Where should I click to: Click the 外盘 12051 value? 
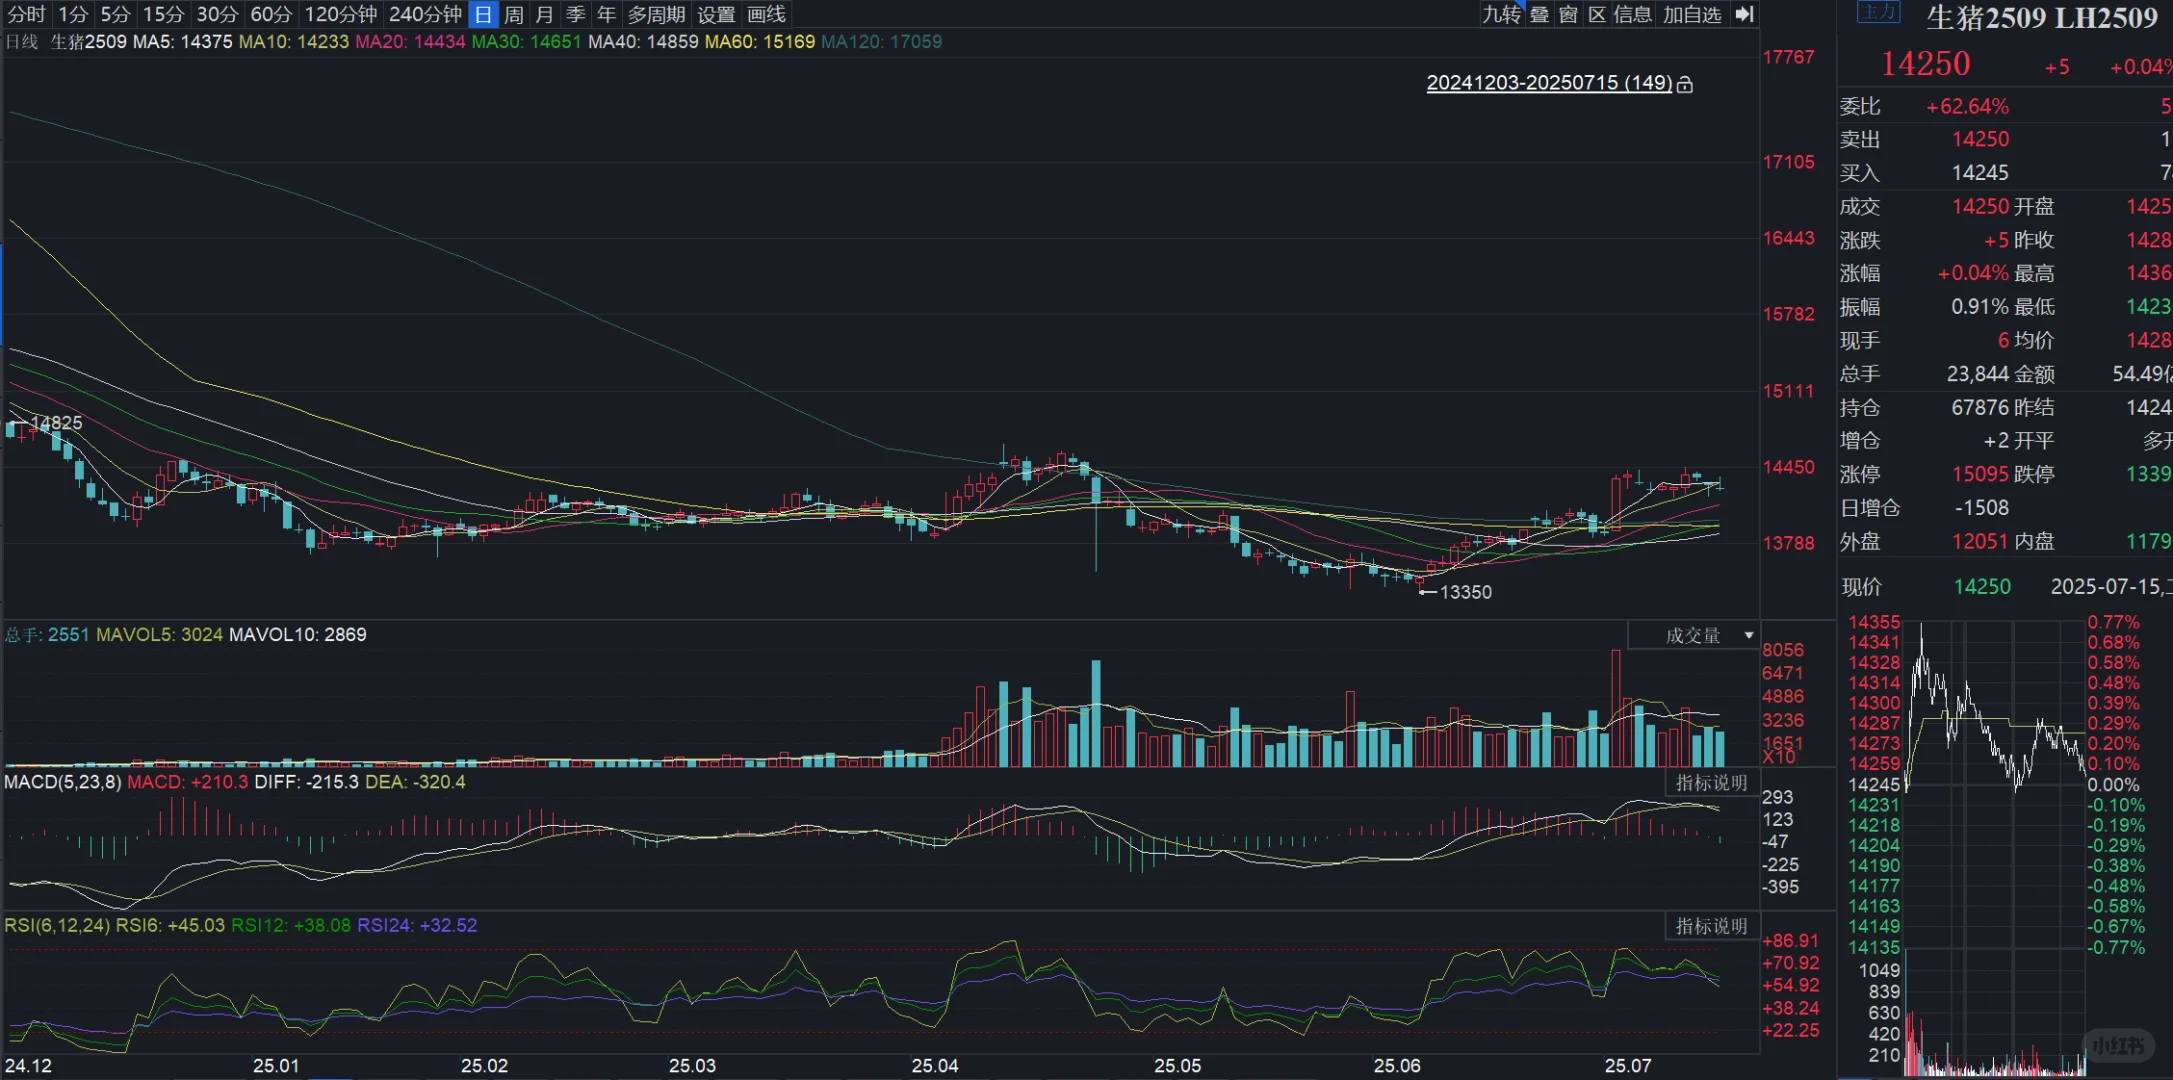[x=1980, y=542]
